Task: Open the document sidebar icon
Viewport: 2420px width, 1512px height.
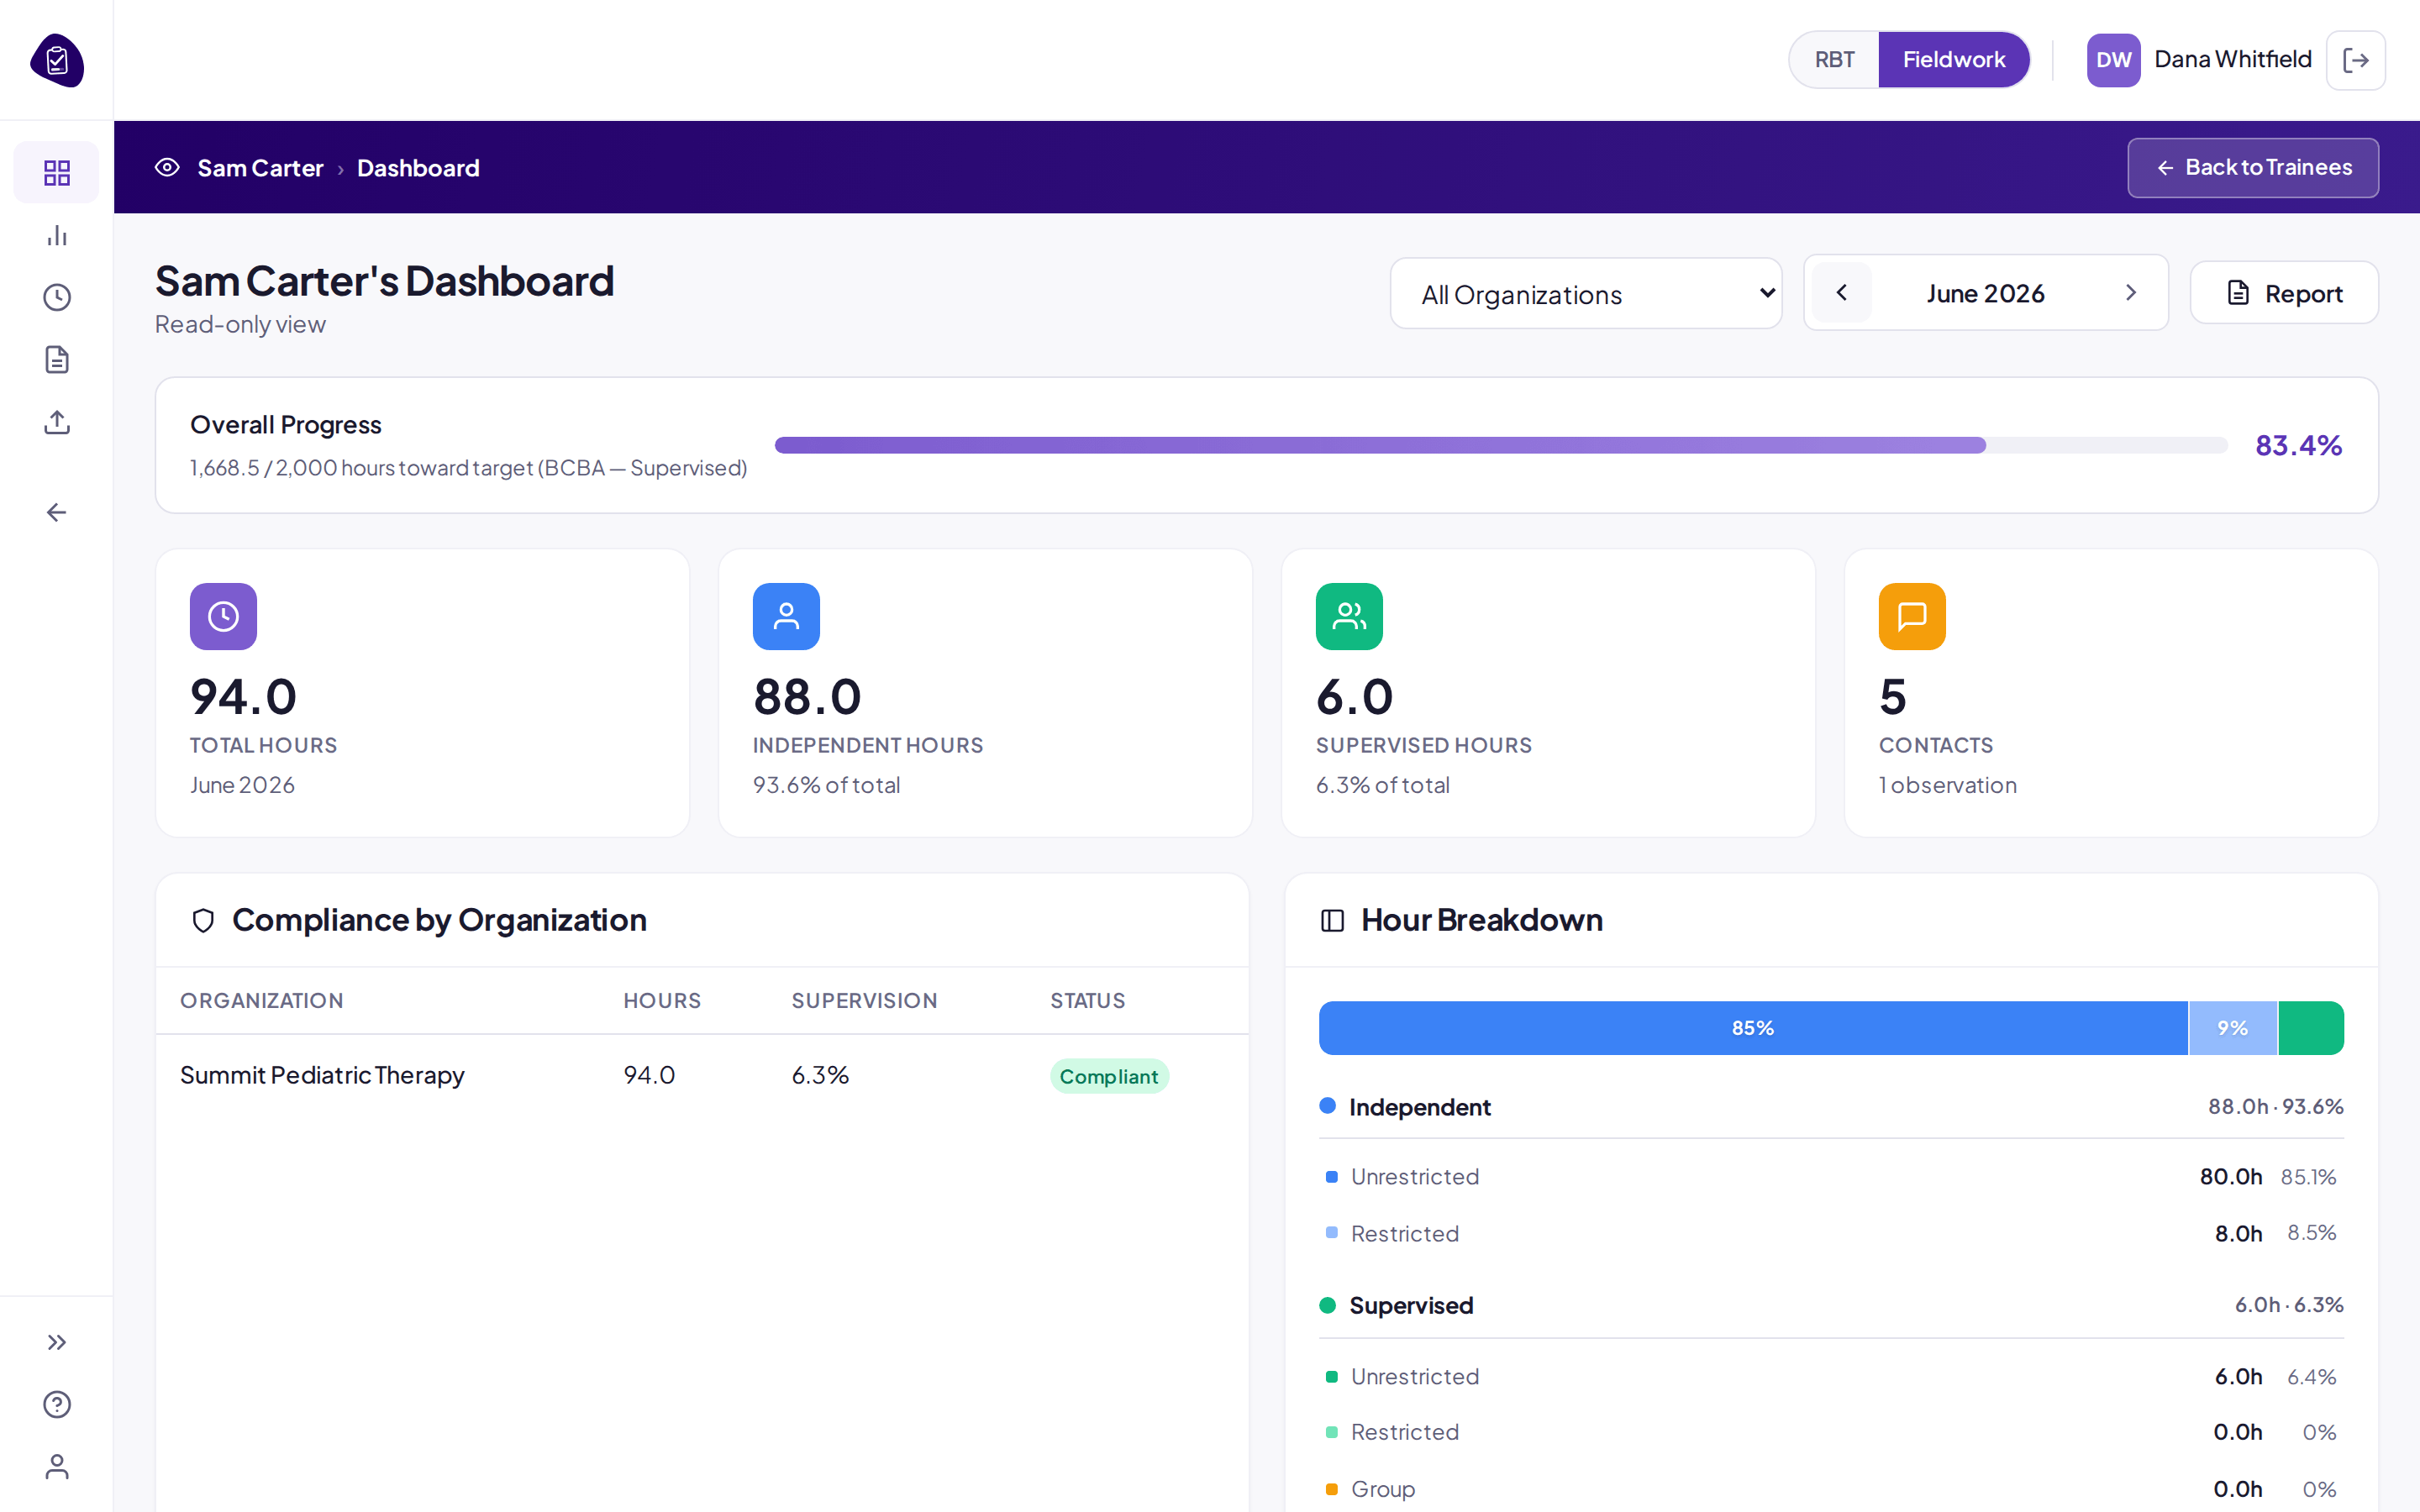Action: (x=57, y=359)
